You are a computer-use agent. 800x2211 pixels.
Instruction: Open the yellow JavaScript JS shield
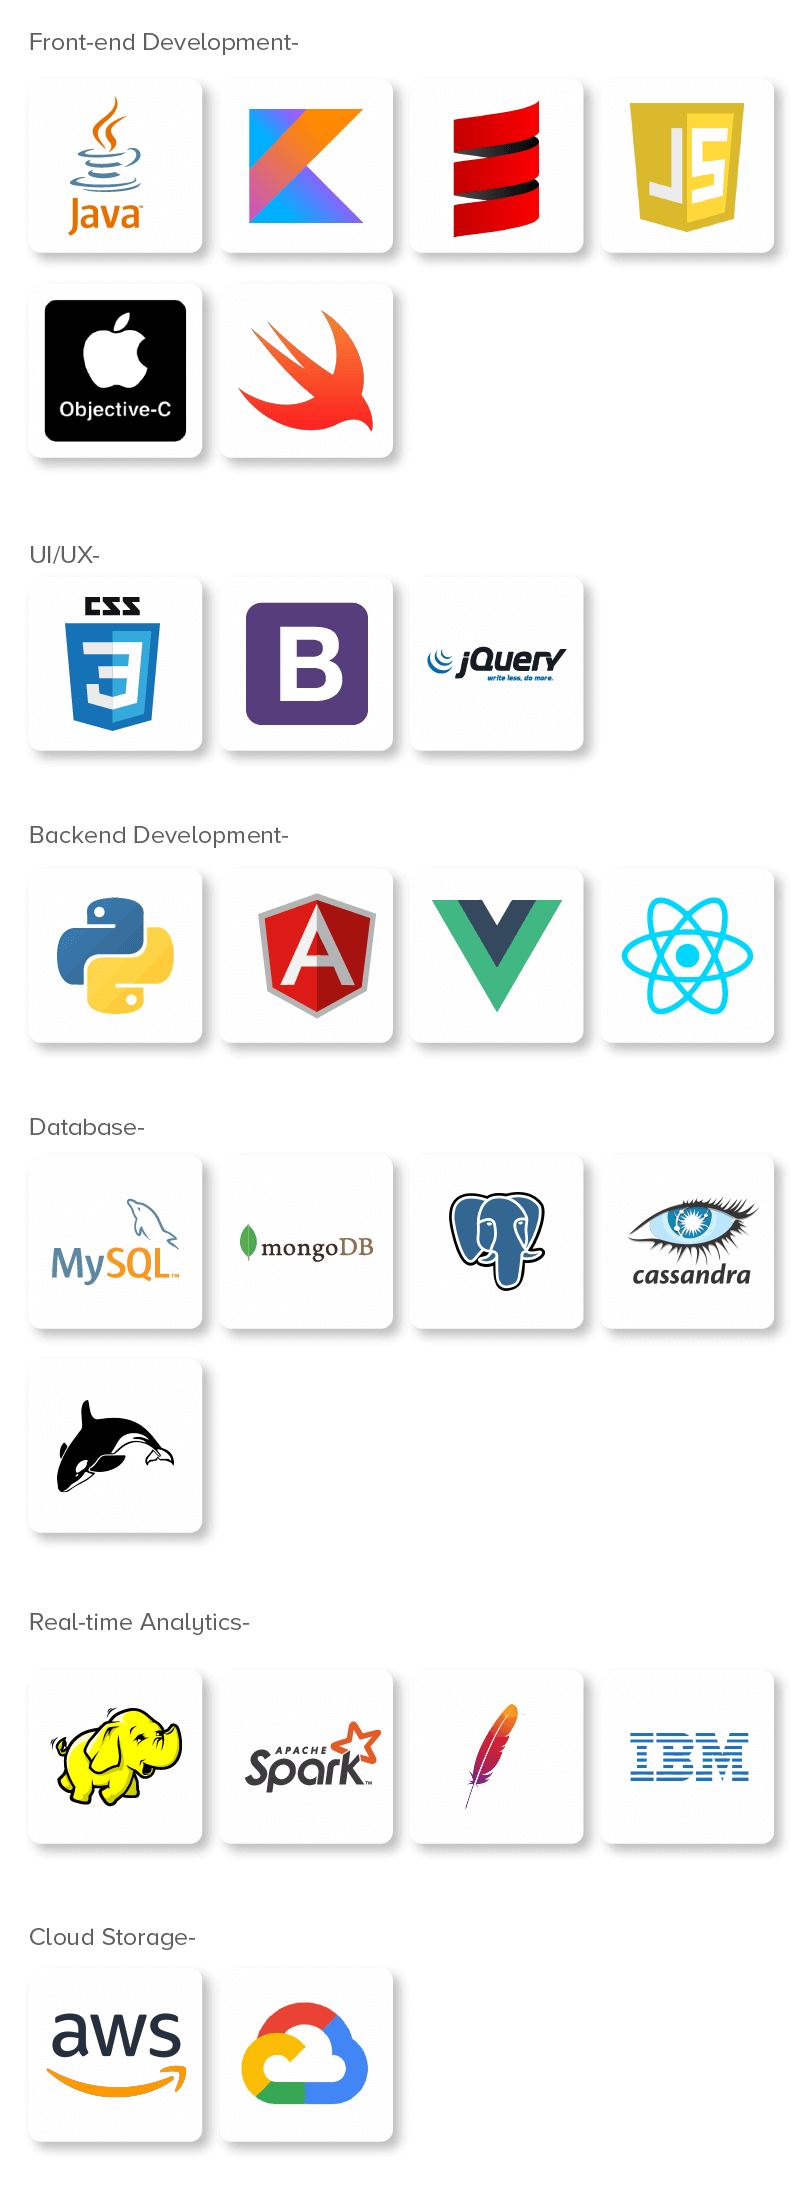coord(688,166)
